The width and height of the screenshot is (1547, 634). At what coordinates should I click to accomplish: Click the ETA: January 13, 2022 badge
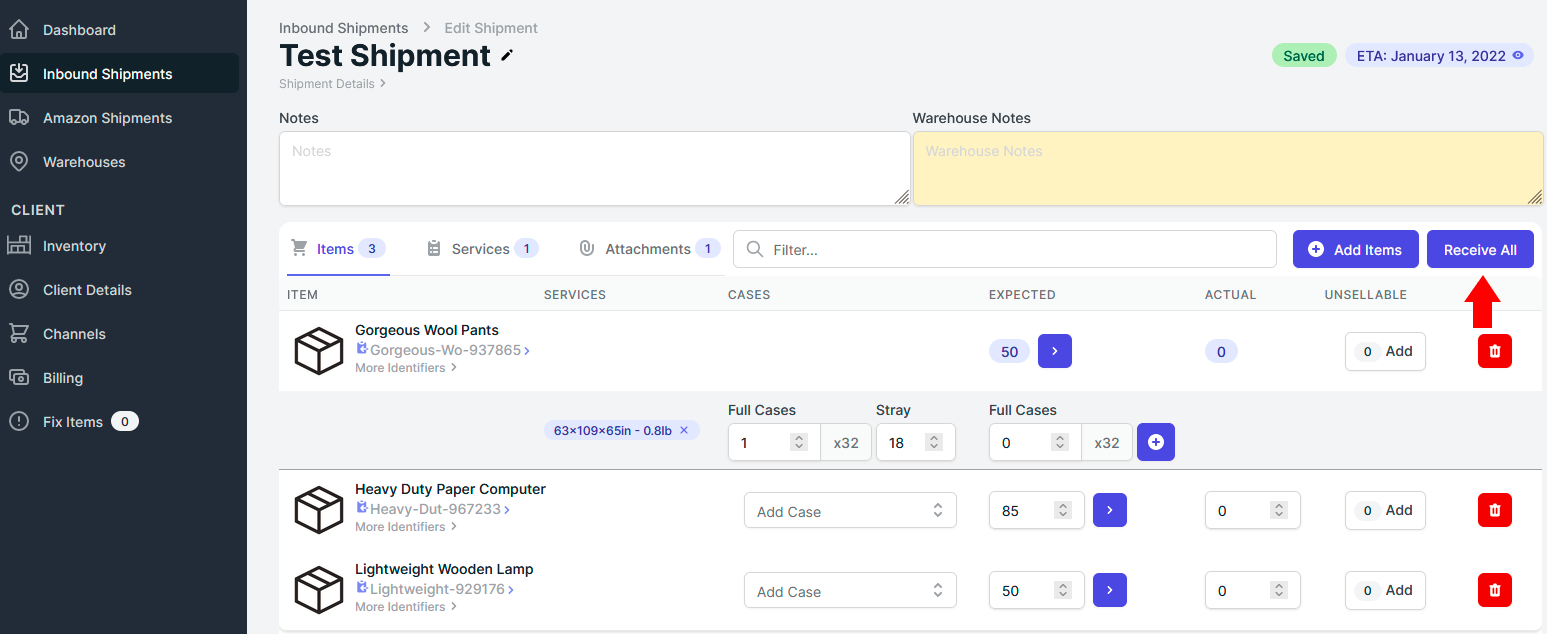1439,56
